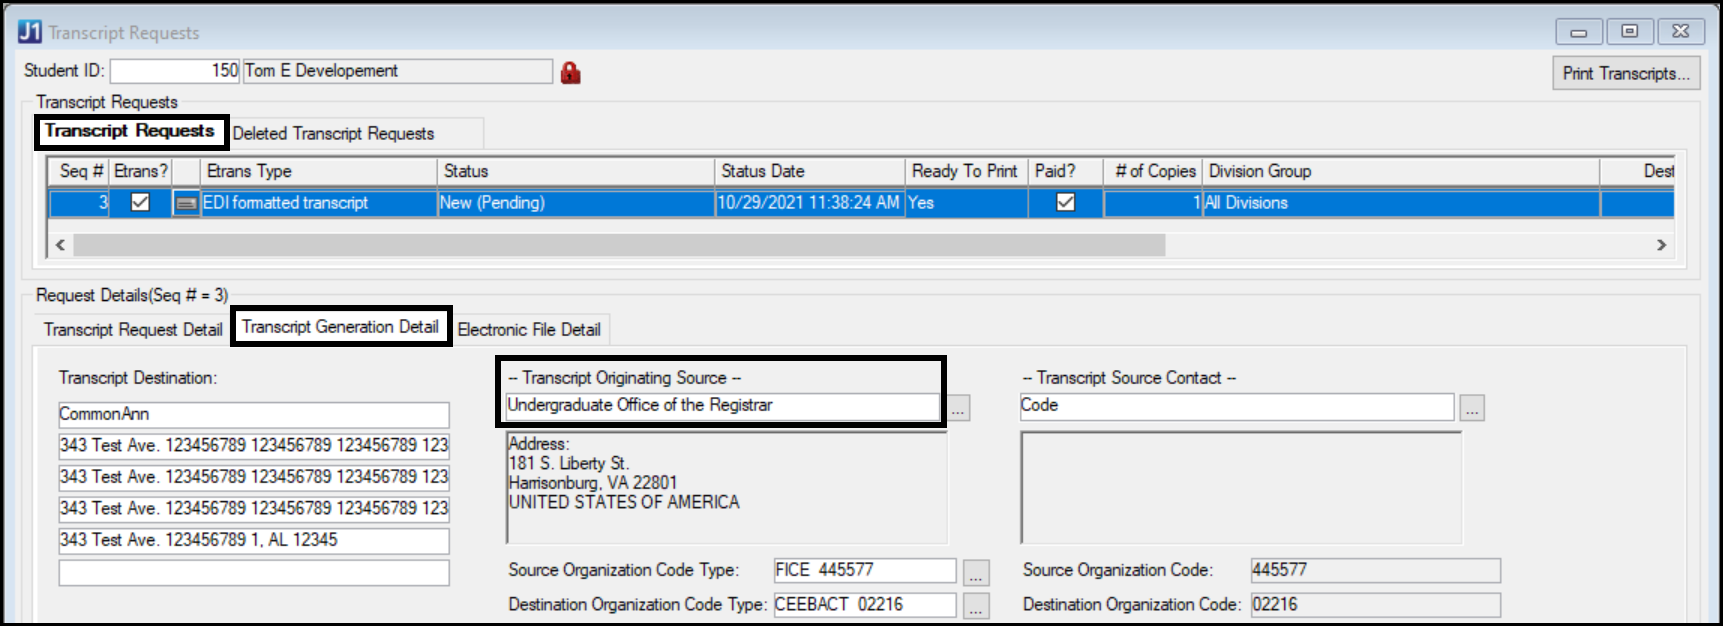The image size is (1723, 626).
Task: Minimize the Transcript Requests window
Action: coord(1579,32)
